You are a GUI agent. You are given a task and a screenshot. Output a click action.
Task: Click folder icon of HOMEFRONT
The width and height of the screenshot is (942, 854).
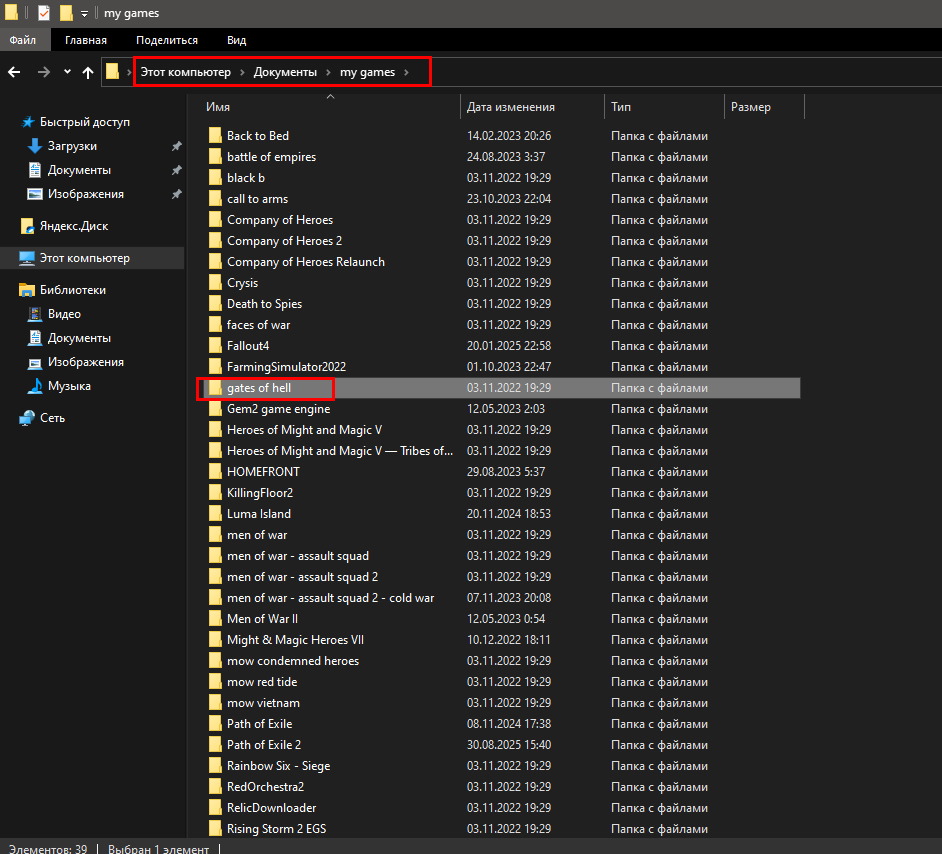coord(215,471)
